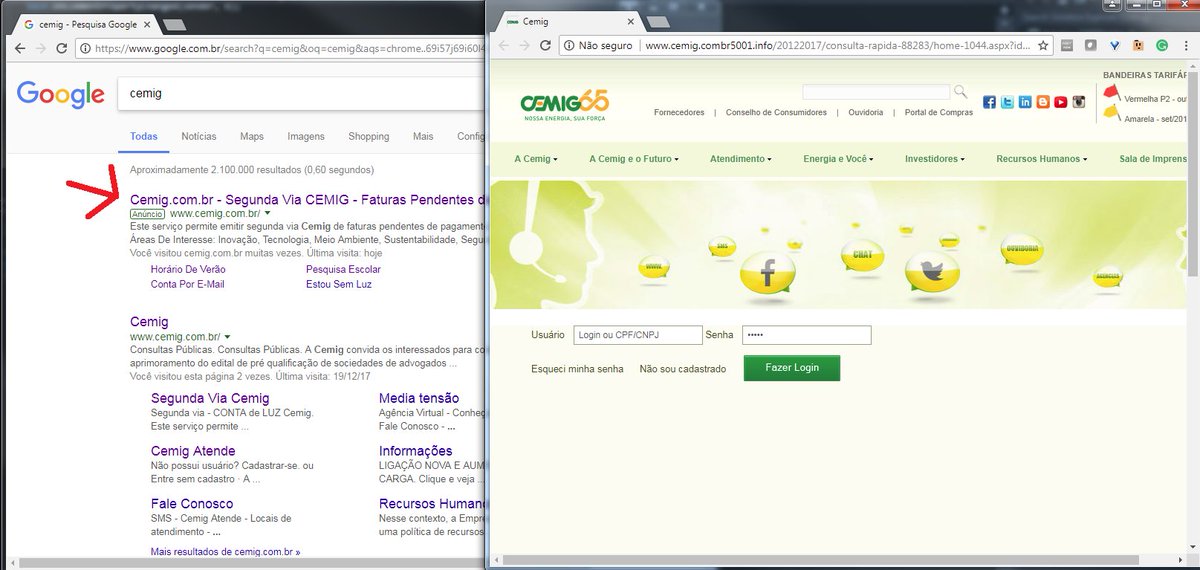Open Cemig's YouTube icon in header
This screenshot has width=1200, height=570.
pyautogui.click(x=1060, y=102)
